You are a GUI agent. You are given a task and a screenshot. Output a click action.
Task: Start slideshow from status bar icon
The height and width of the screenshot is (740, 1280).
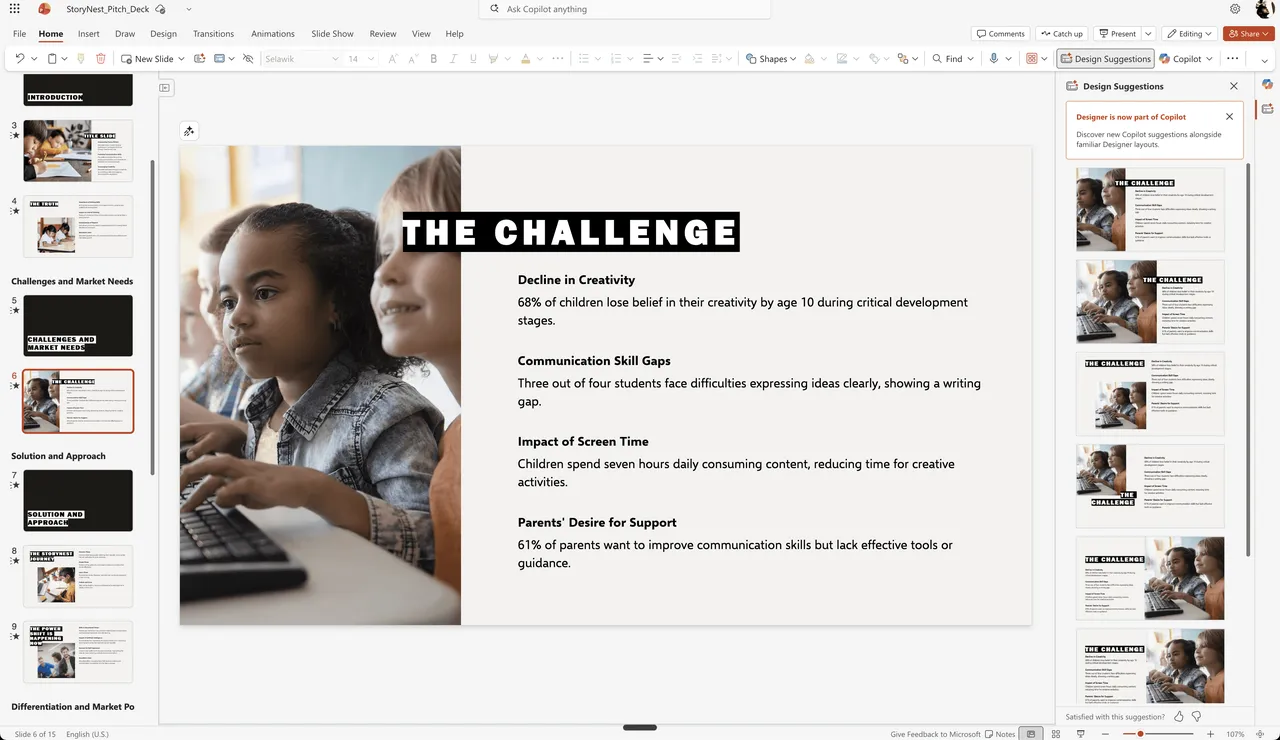pos(1080,734)
